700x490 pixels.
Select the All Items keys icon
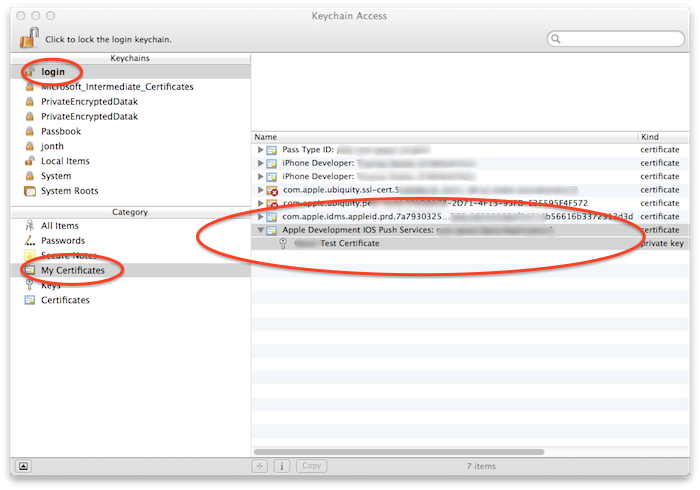pos(29,225)
